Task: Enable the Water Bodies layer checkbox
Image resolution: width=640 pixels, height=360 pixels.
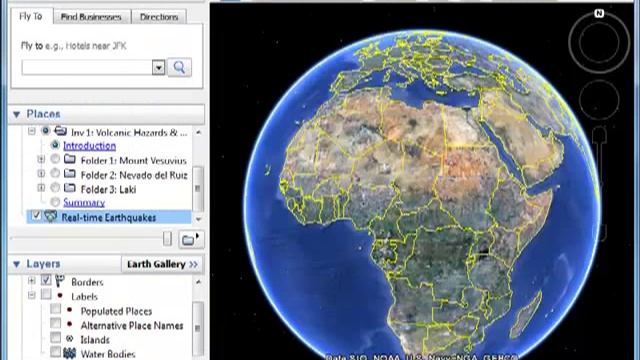Action: point(56,351)
